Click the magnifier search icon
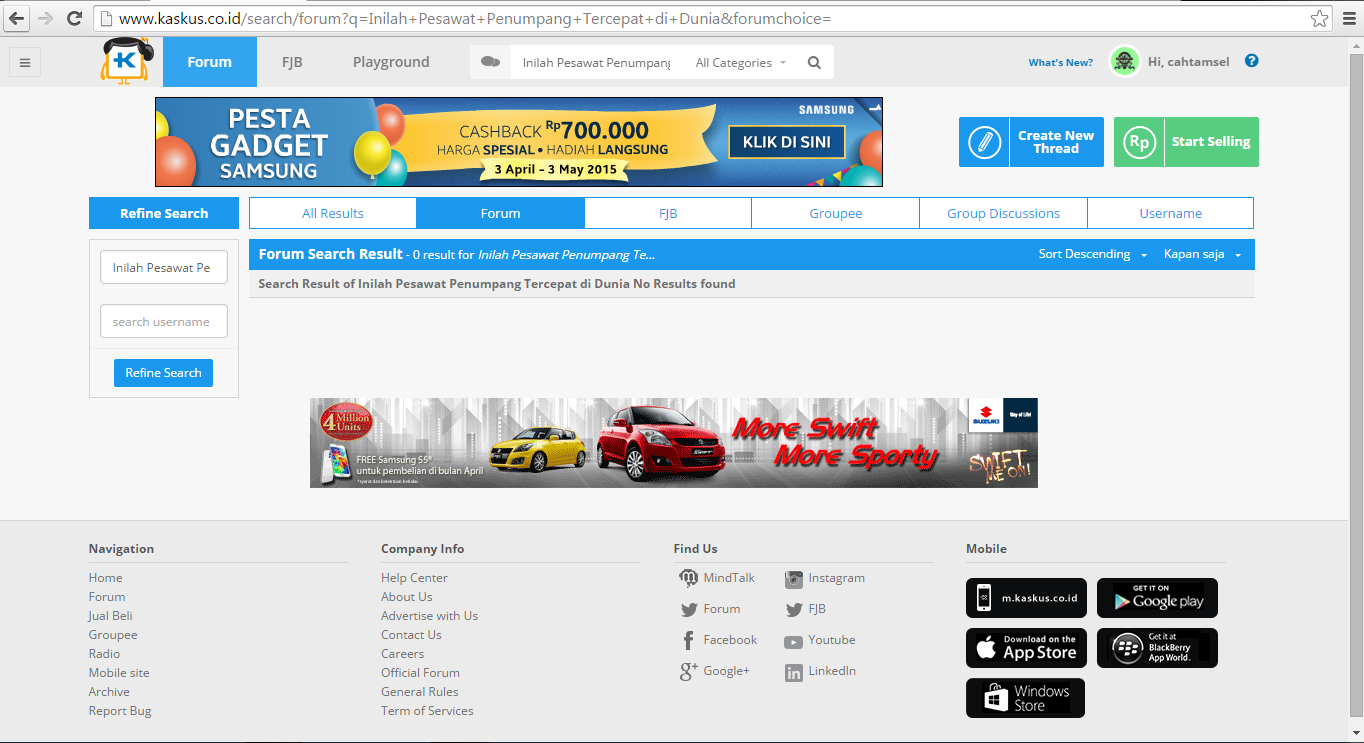 (814, 62)
